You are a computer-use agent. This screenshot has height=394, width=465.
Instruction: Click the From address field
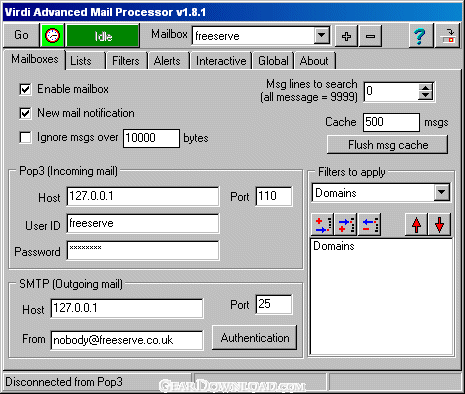(127, 340)
